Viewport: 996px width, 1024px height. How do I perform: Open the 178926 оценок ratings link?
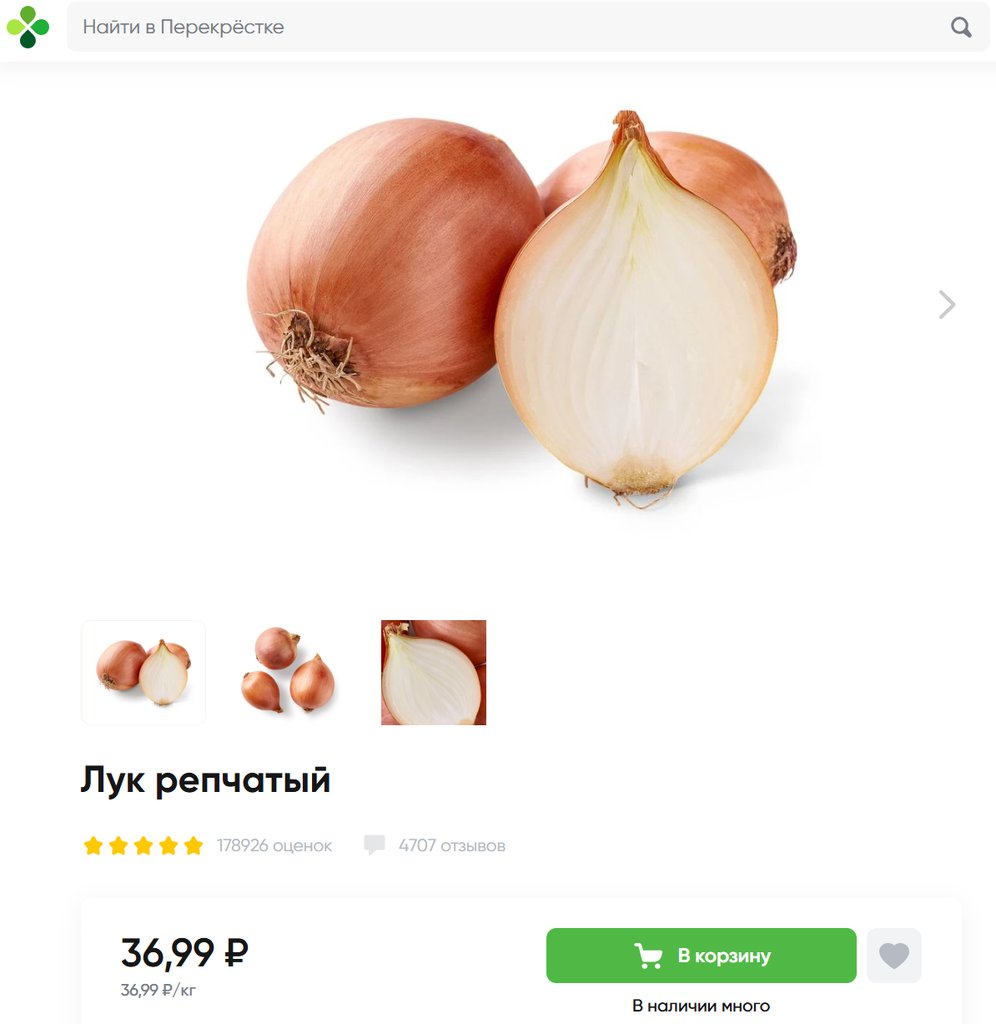pyautogui.click(x=274, y=846)
